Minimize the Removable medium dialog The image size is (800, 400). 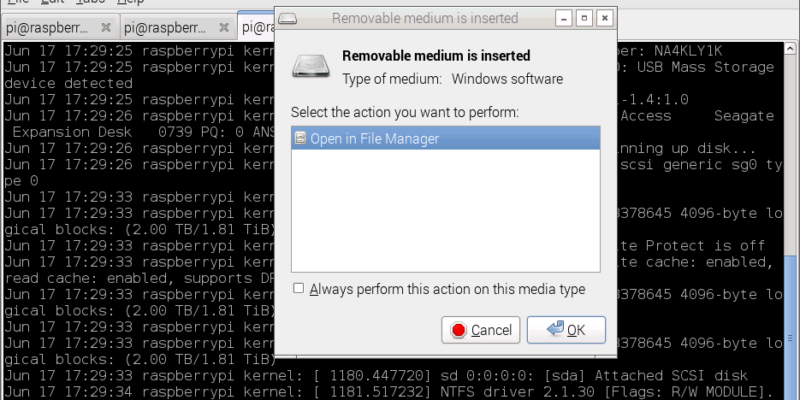pos(564,17)
